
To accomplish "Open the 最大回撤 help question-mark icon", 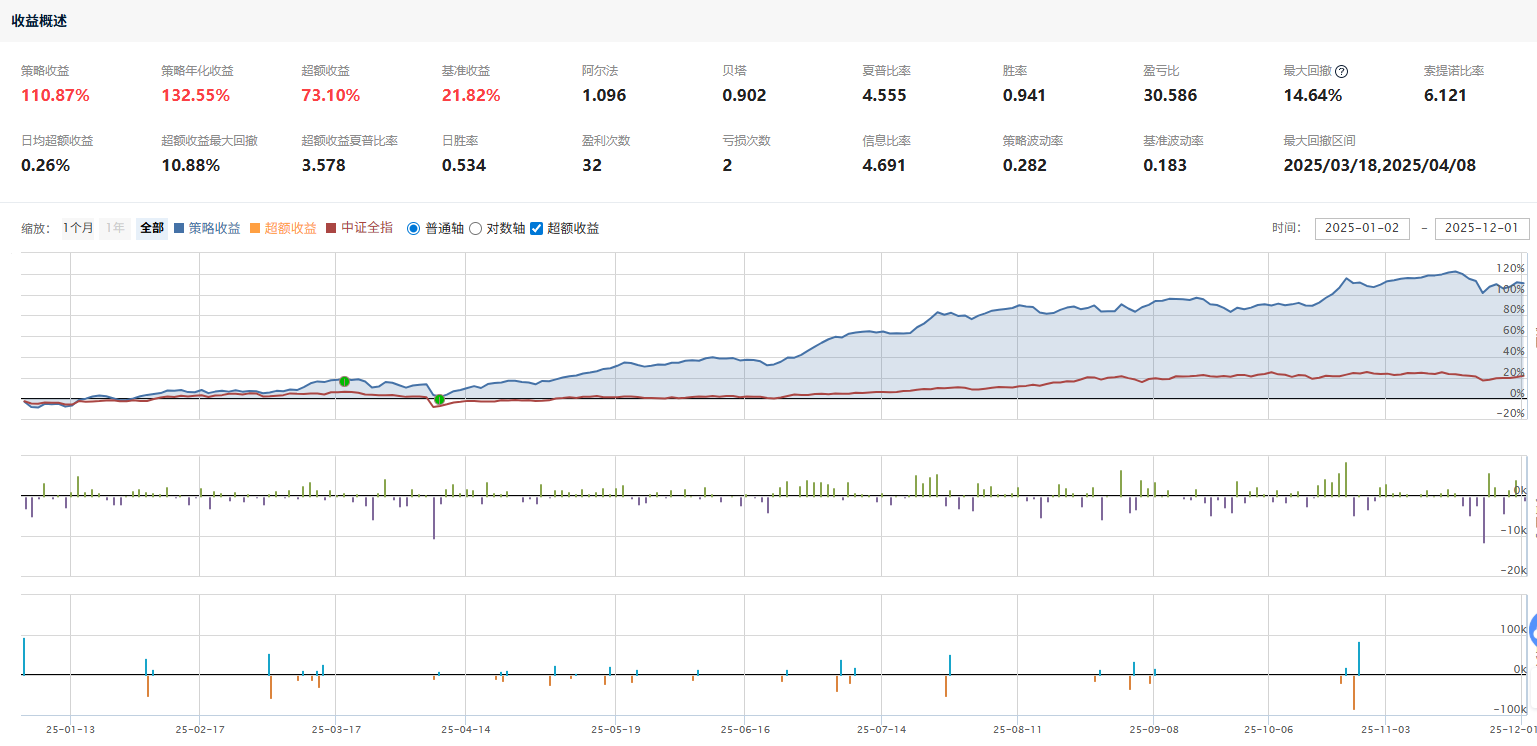I will point(1342,71).
